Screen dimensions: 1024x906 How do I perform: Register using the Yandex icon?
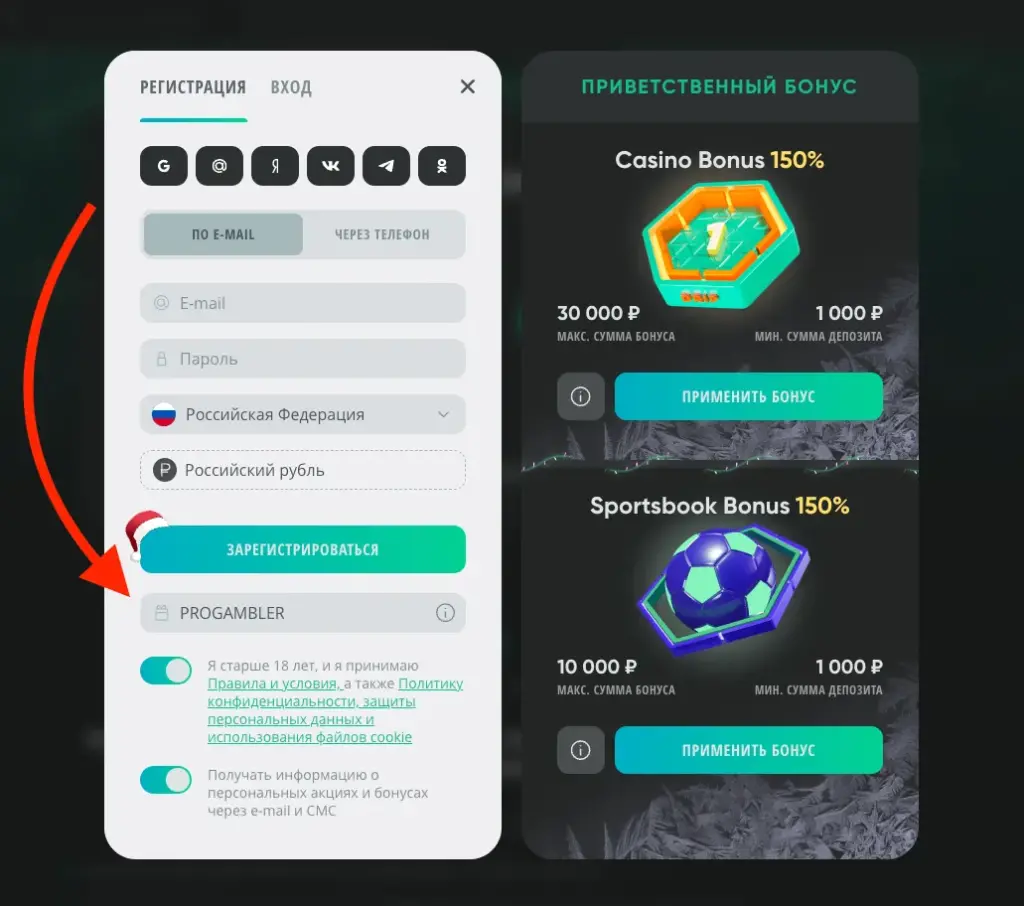point(275,166)
